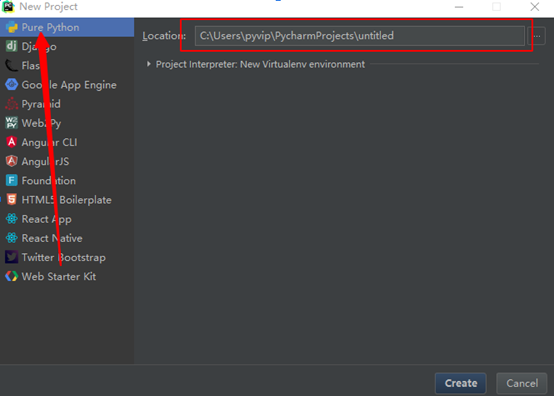
Task: Click the Pyramid project icon
Action: point(11,104)
